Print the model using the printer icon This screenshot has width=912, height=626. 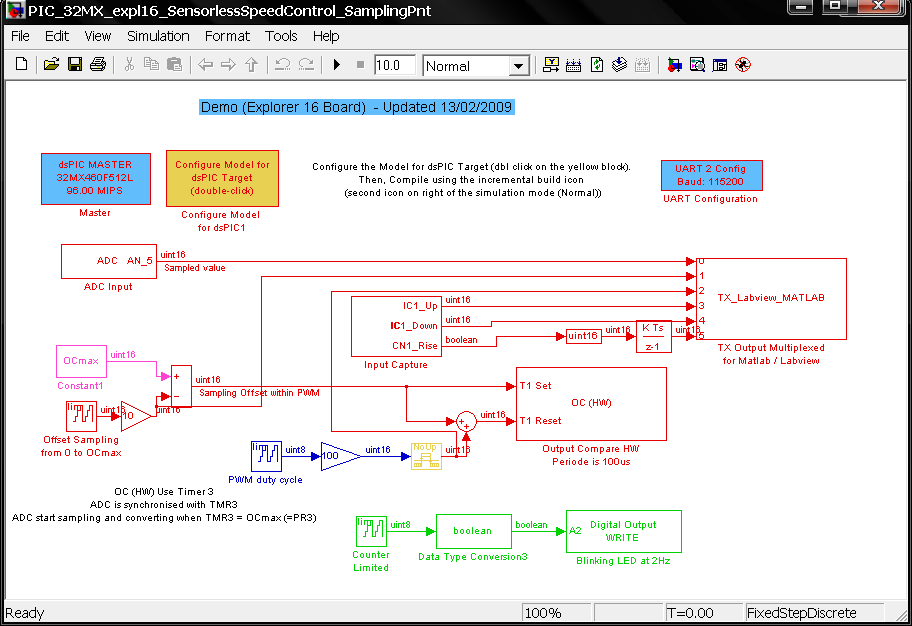click(98, 64)
